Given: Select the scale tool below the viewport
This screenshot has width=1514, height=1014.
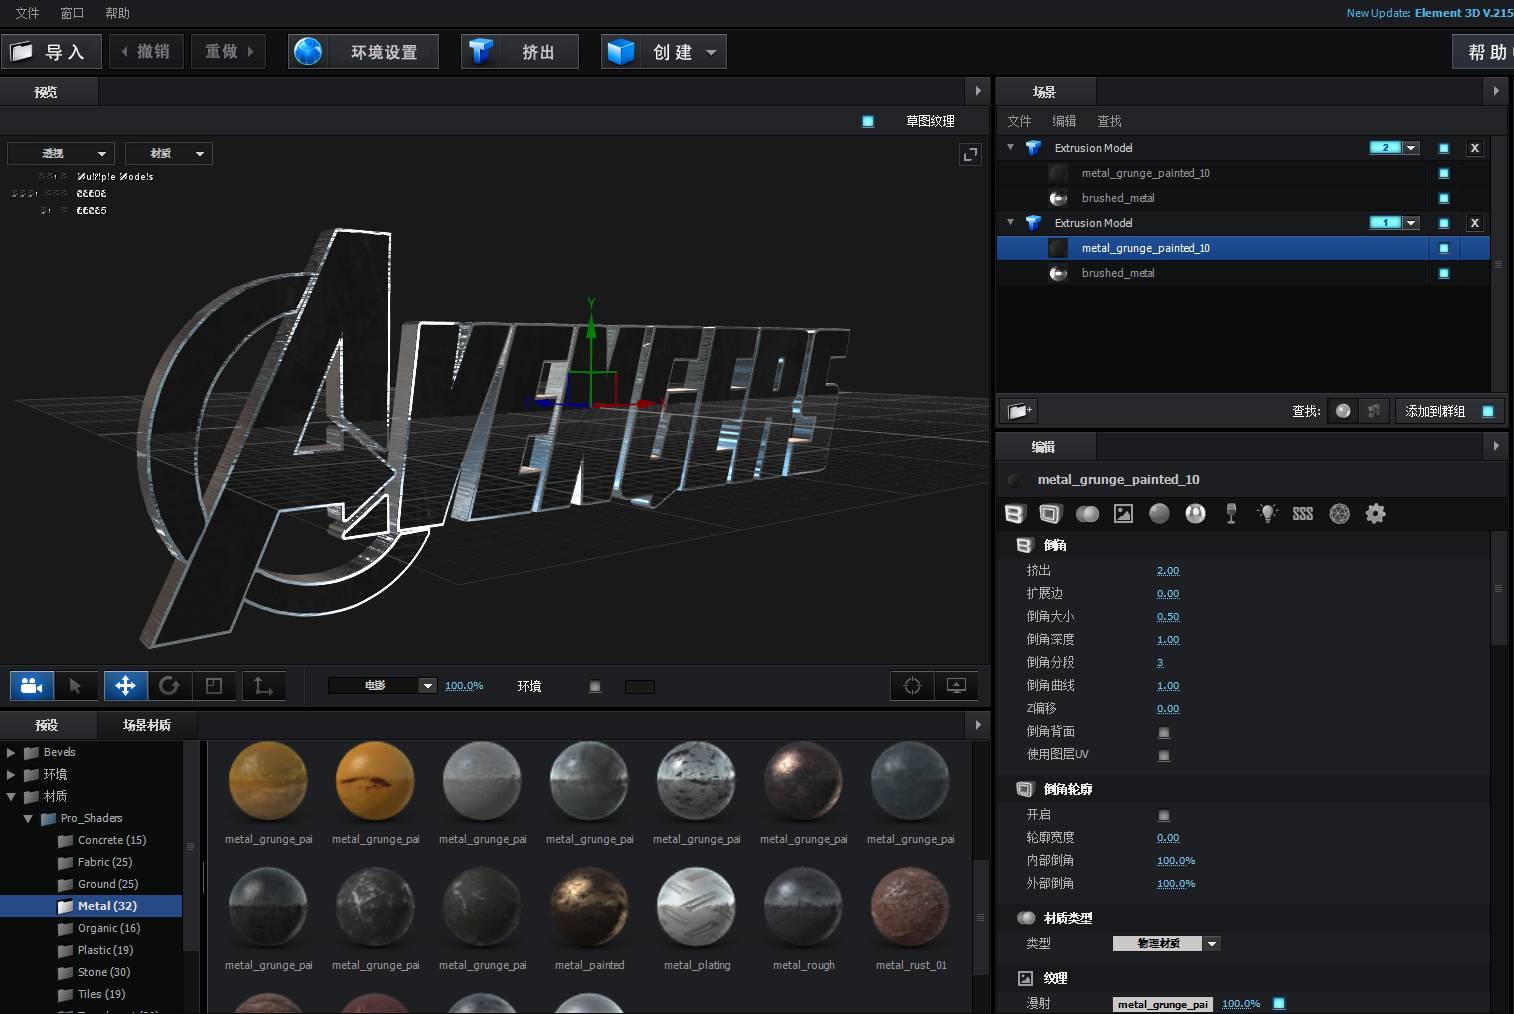Looking at the screenshot, I should tap(213, 686).
